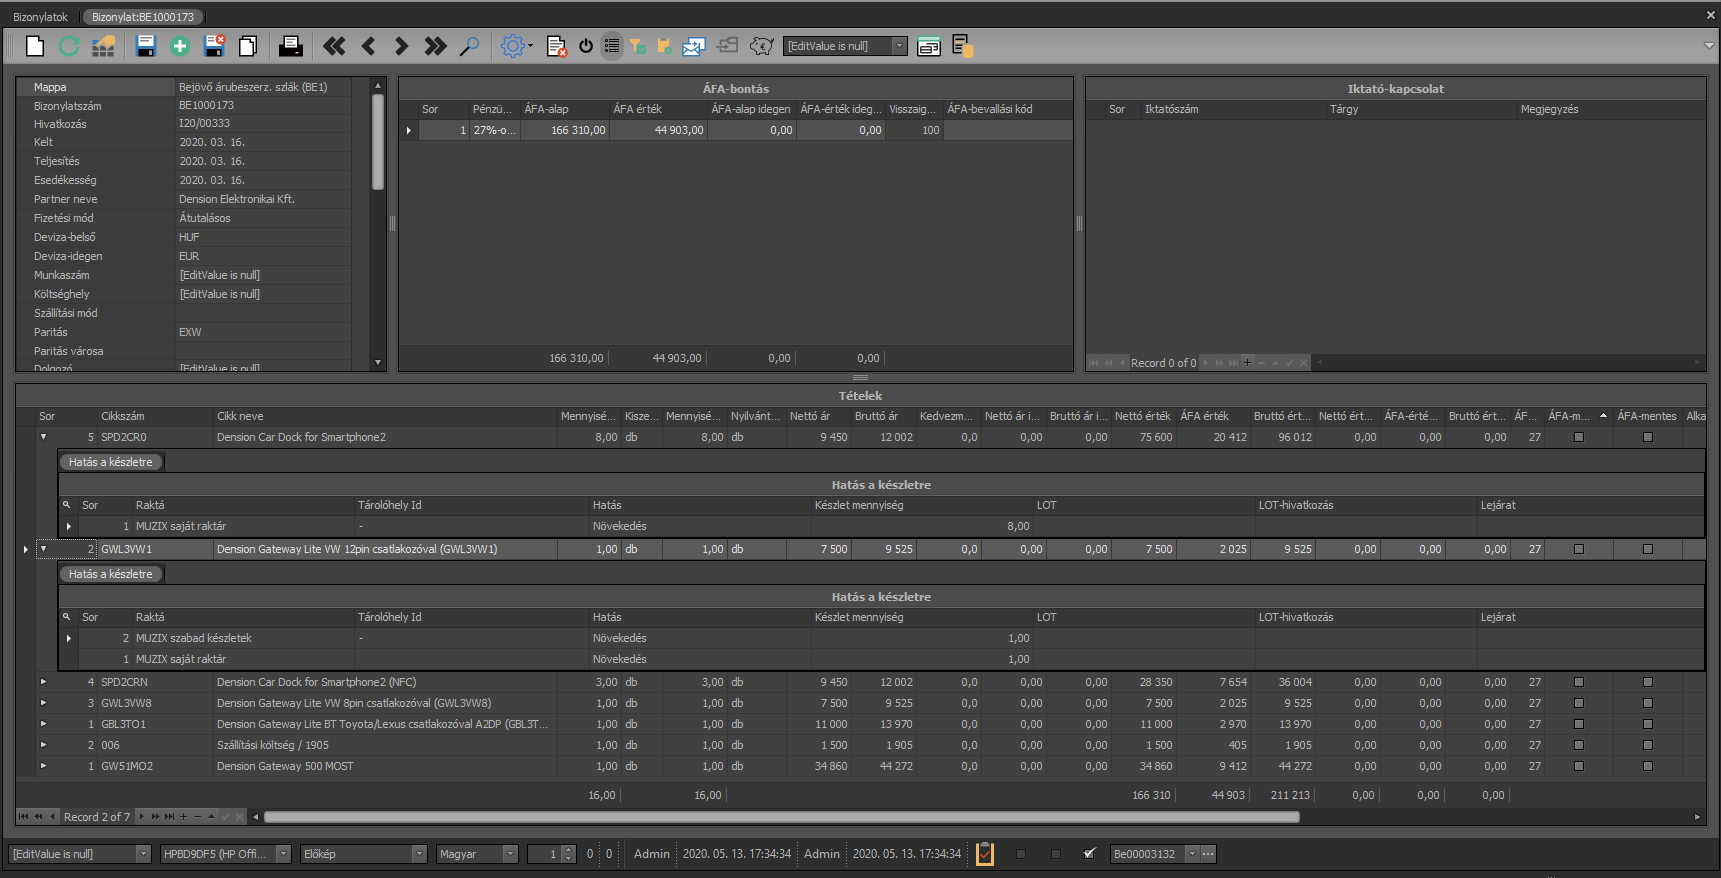Click the blue floppy disk save icon
Image resolution: width=1721 pixels, height=878 pixels.
[146, 46]
